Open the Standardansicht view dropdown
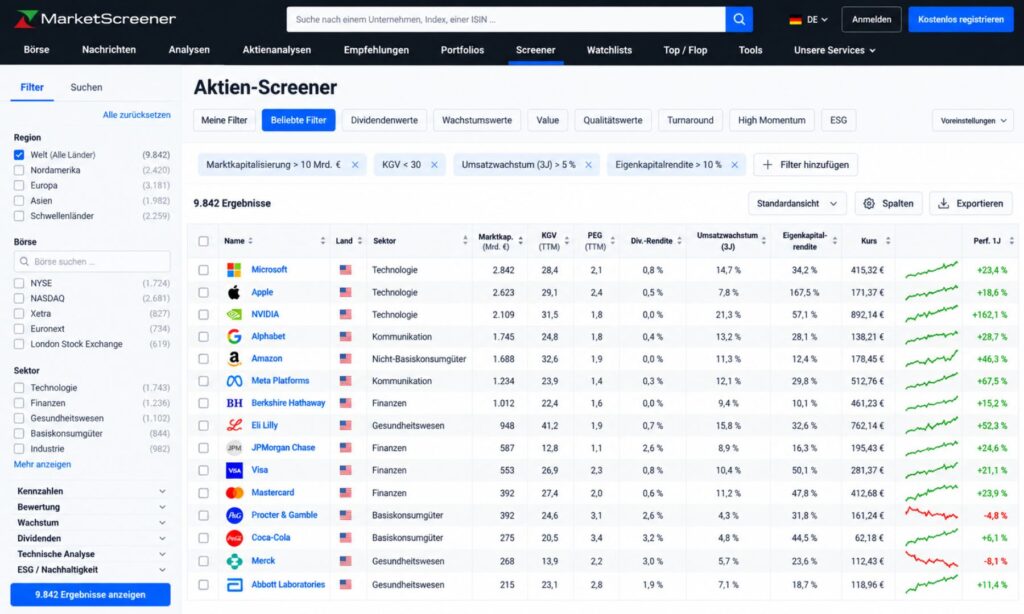1024x614 pixels. pos(797,204)
